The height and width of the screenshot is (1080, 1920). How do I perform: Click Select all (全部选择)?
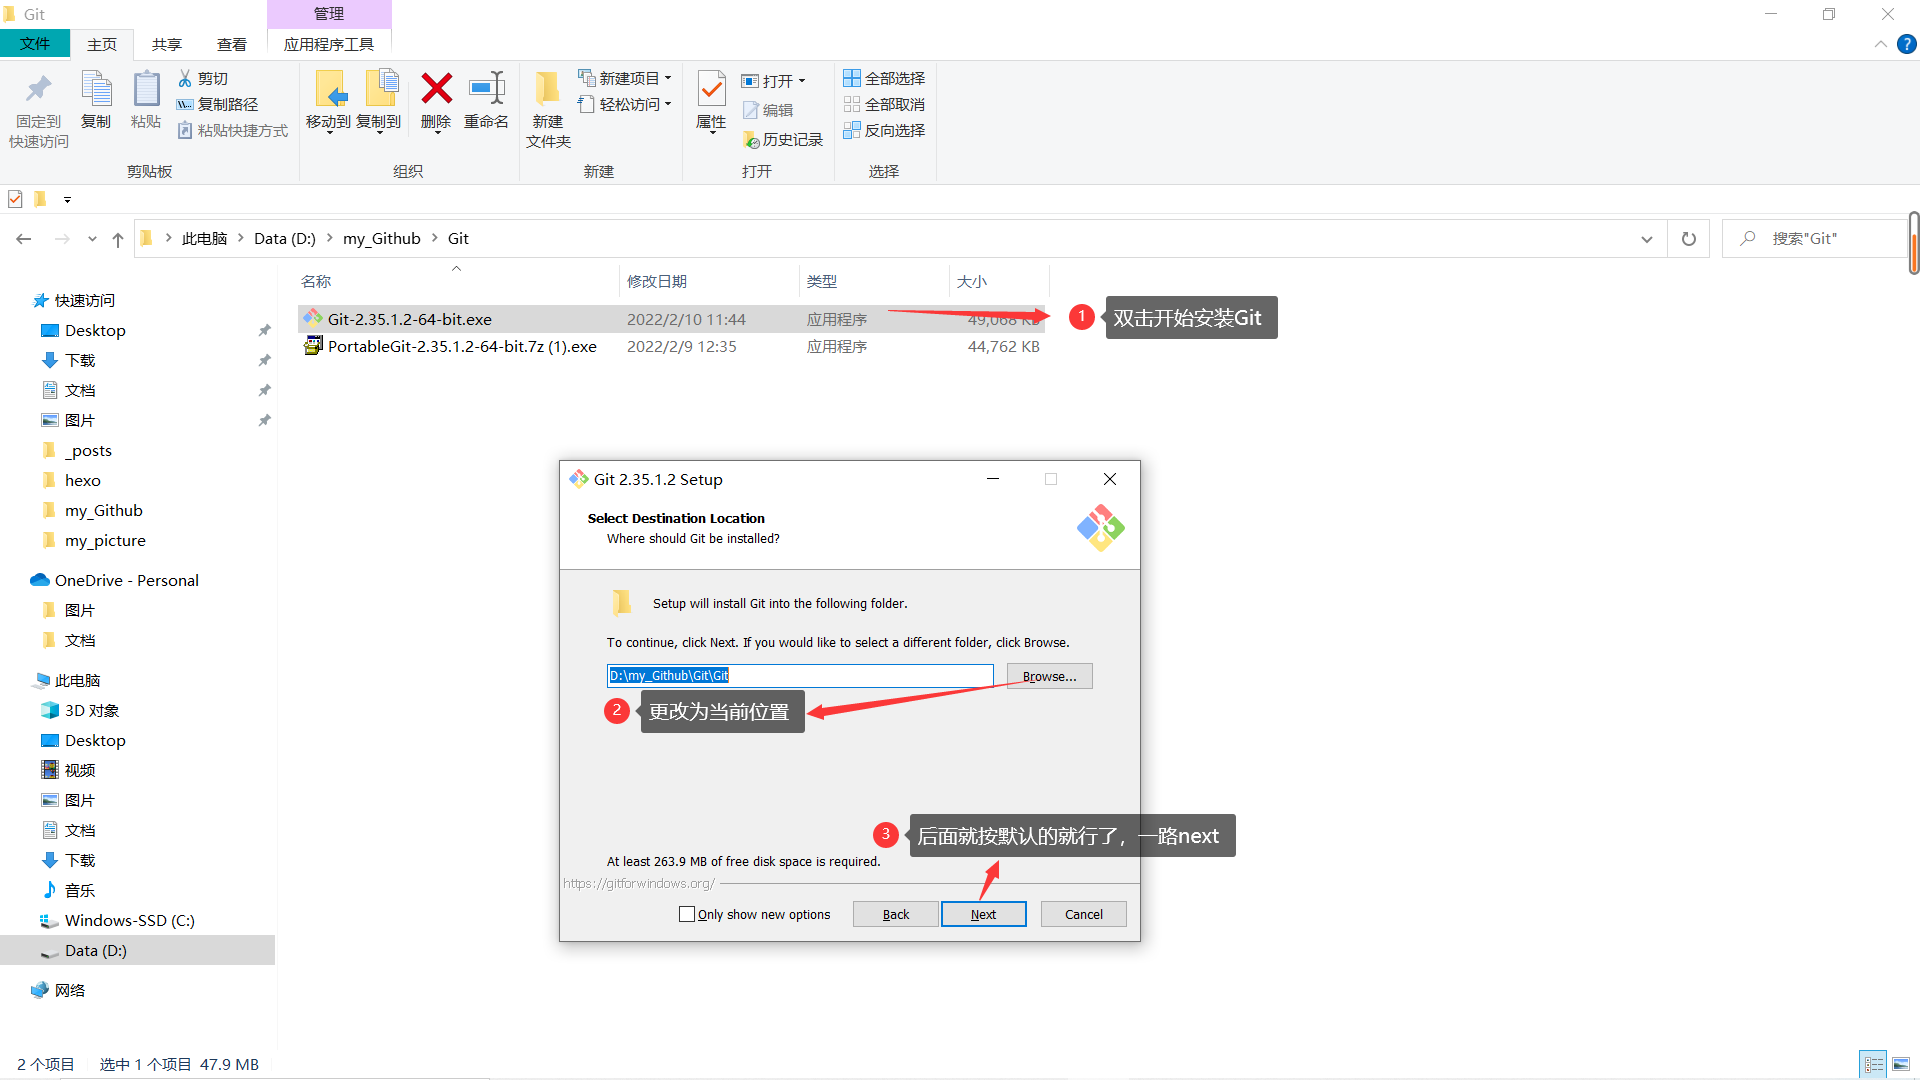coord(884,78)
